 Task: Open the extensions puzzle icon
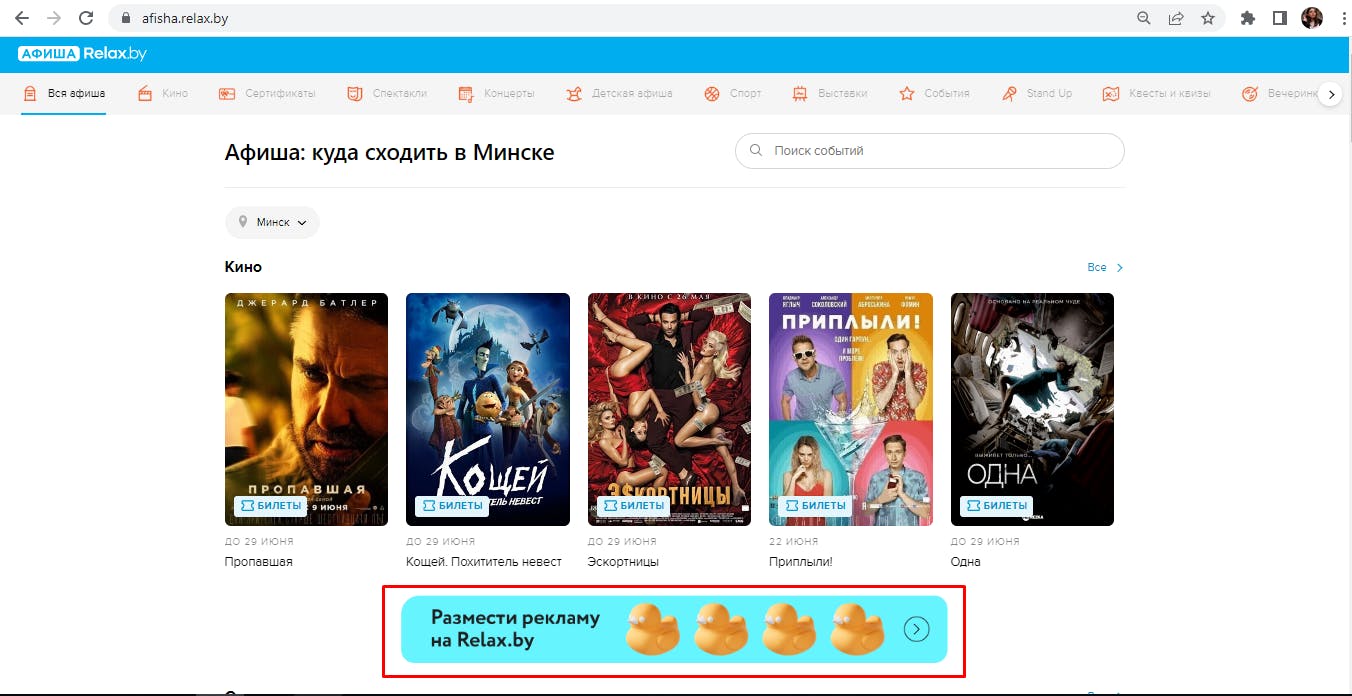point(1248,18)
